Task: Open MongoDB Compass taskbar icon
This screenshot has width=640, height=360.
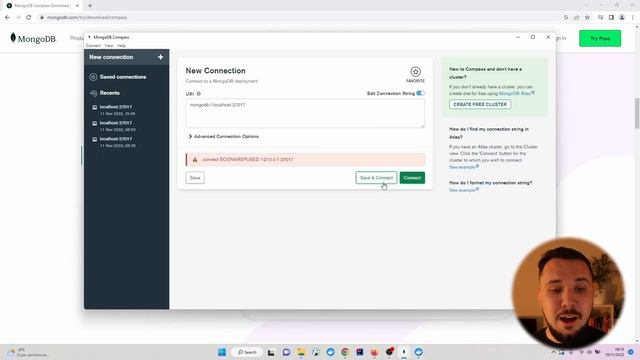Action: pos(404,352)
